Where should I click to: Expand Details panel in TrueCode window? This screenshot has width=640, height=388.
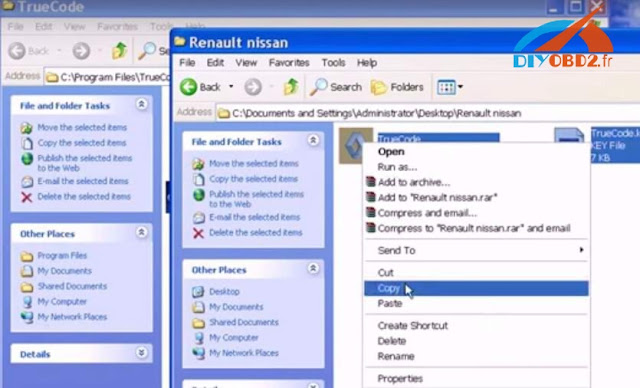(x=141, y=353)
